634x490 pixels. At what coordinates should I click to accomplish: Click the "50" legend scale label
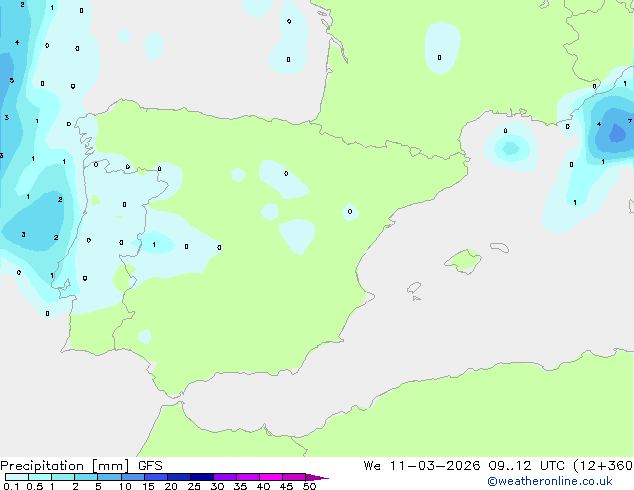tap(309, 486)
